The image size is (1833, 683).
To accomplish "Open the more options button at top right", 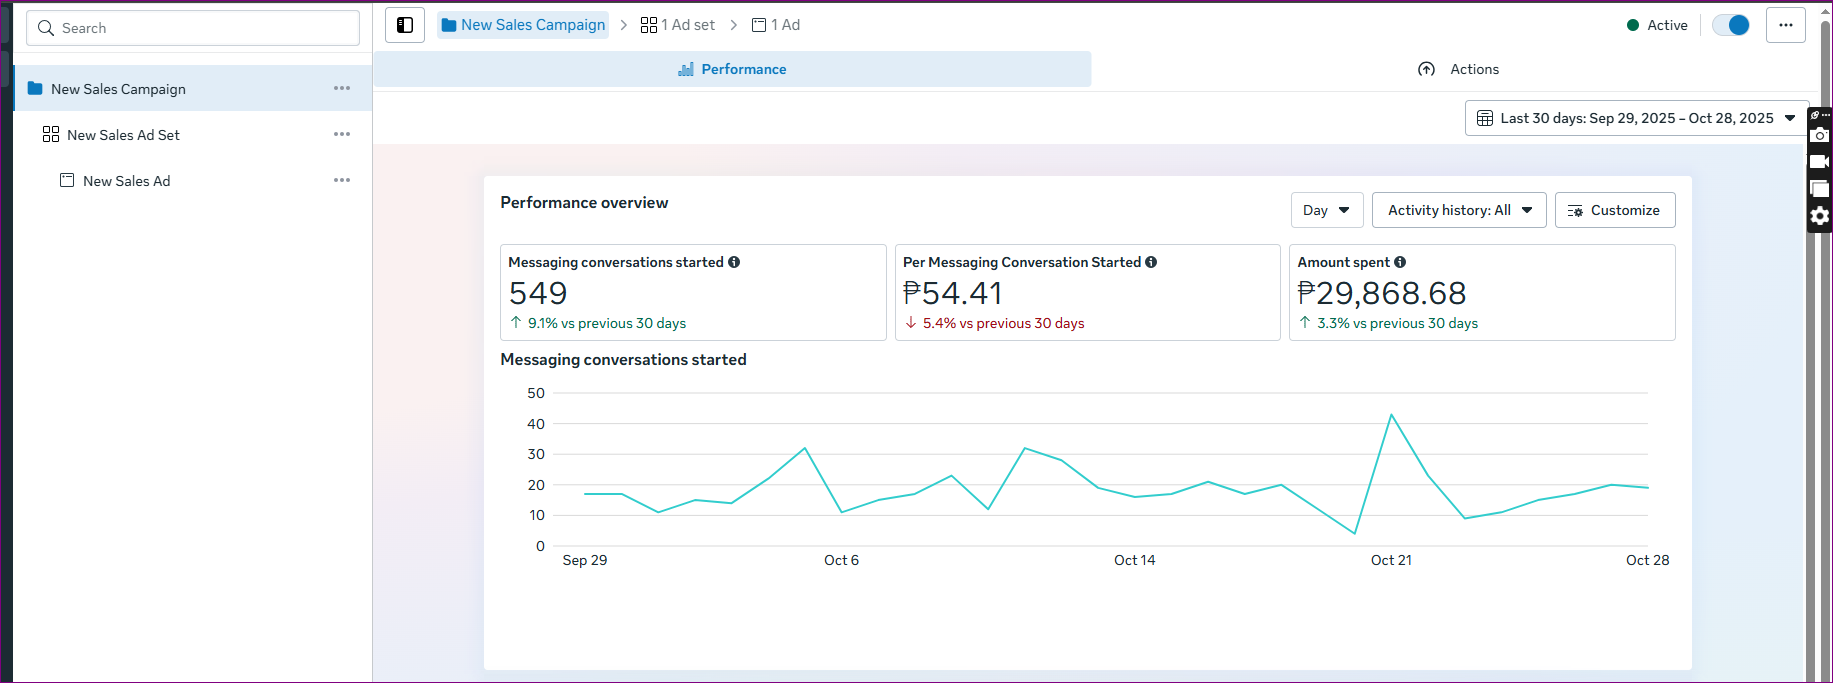I will tap(1785, 25).
